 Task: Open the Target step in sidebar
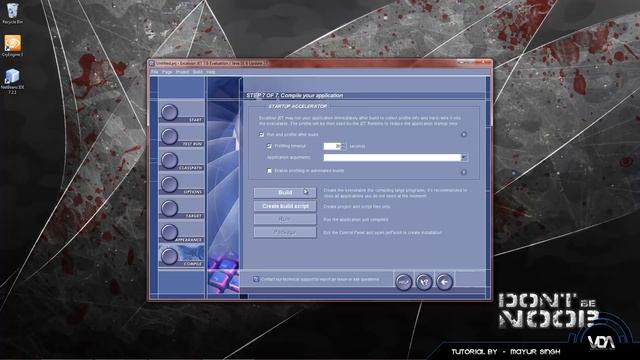[x=181, y=209]
